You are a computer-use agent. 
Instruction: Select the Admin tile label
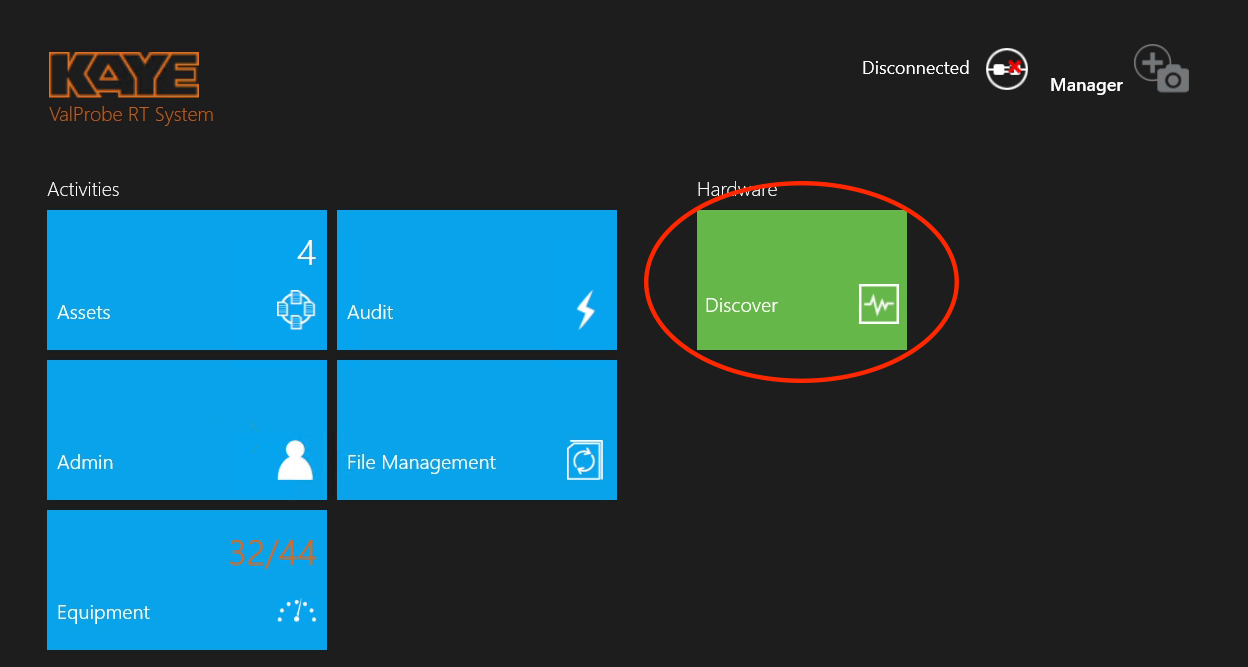tap(85, 463)
